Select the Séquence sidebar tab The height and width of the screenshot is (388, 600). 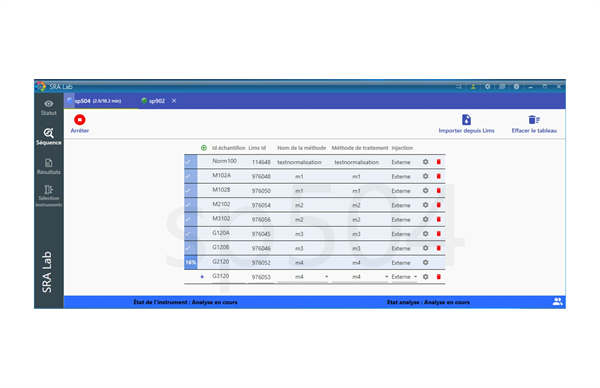[x=49, y=136]
